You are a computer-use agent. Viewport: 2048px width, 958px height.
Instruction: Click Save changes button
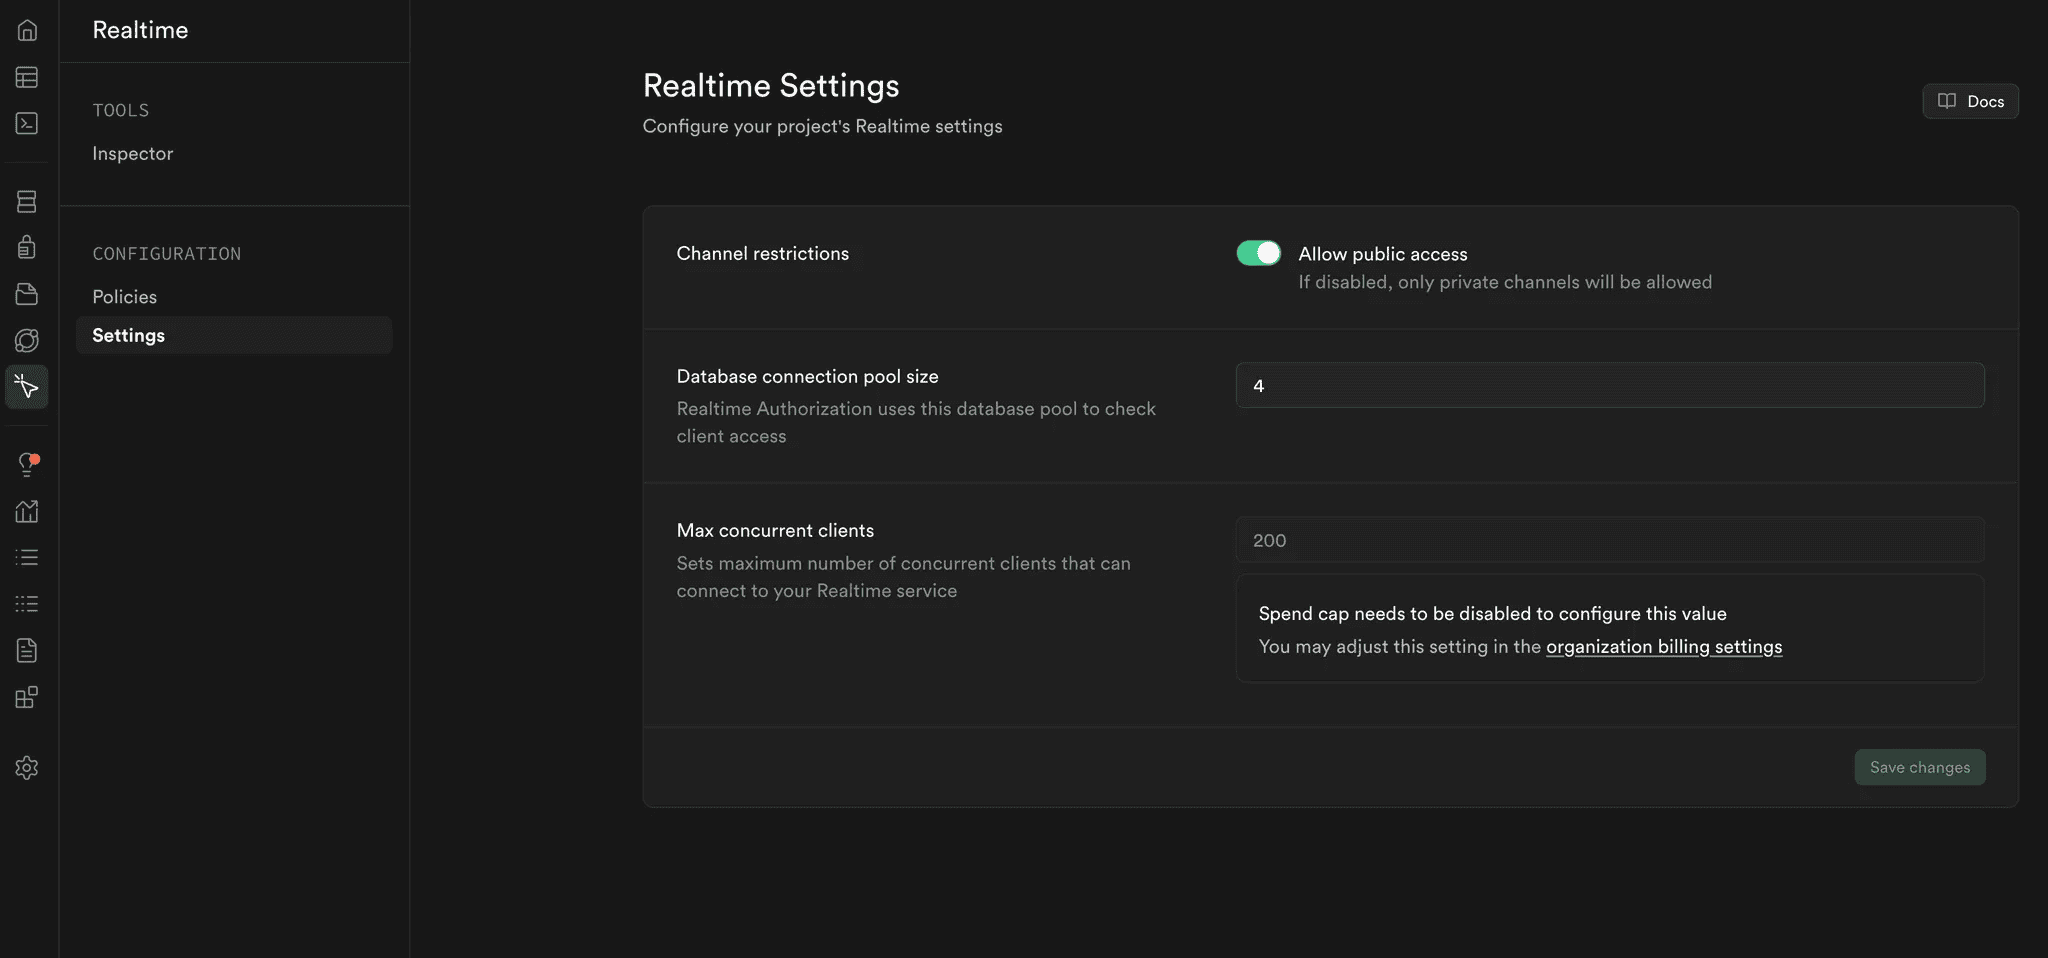point(1920,767)
